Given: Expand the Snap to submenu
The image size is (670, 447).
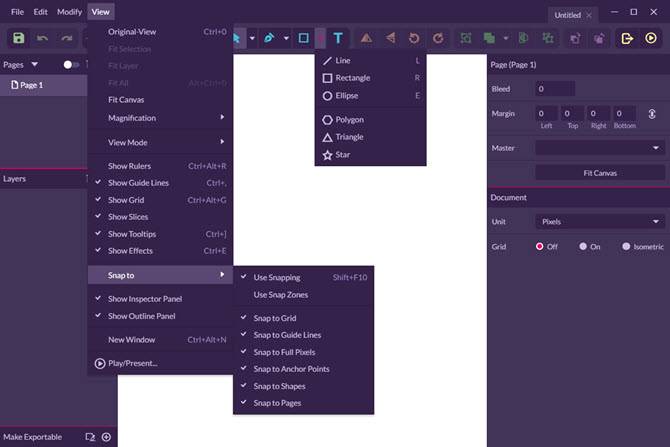Looking at the screenshot, I should click(160, 275).
